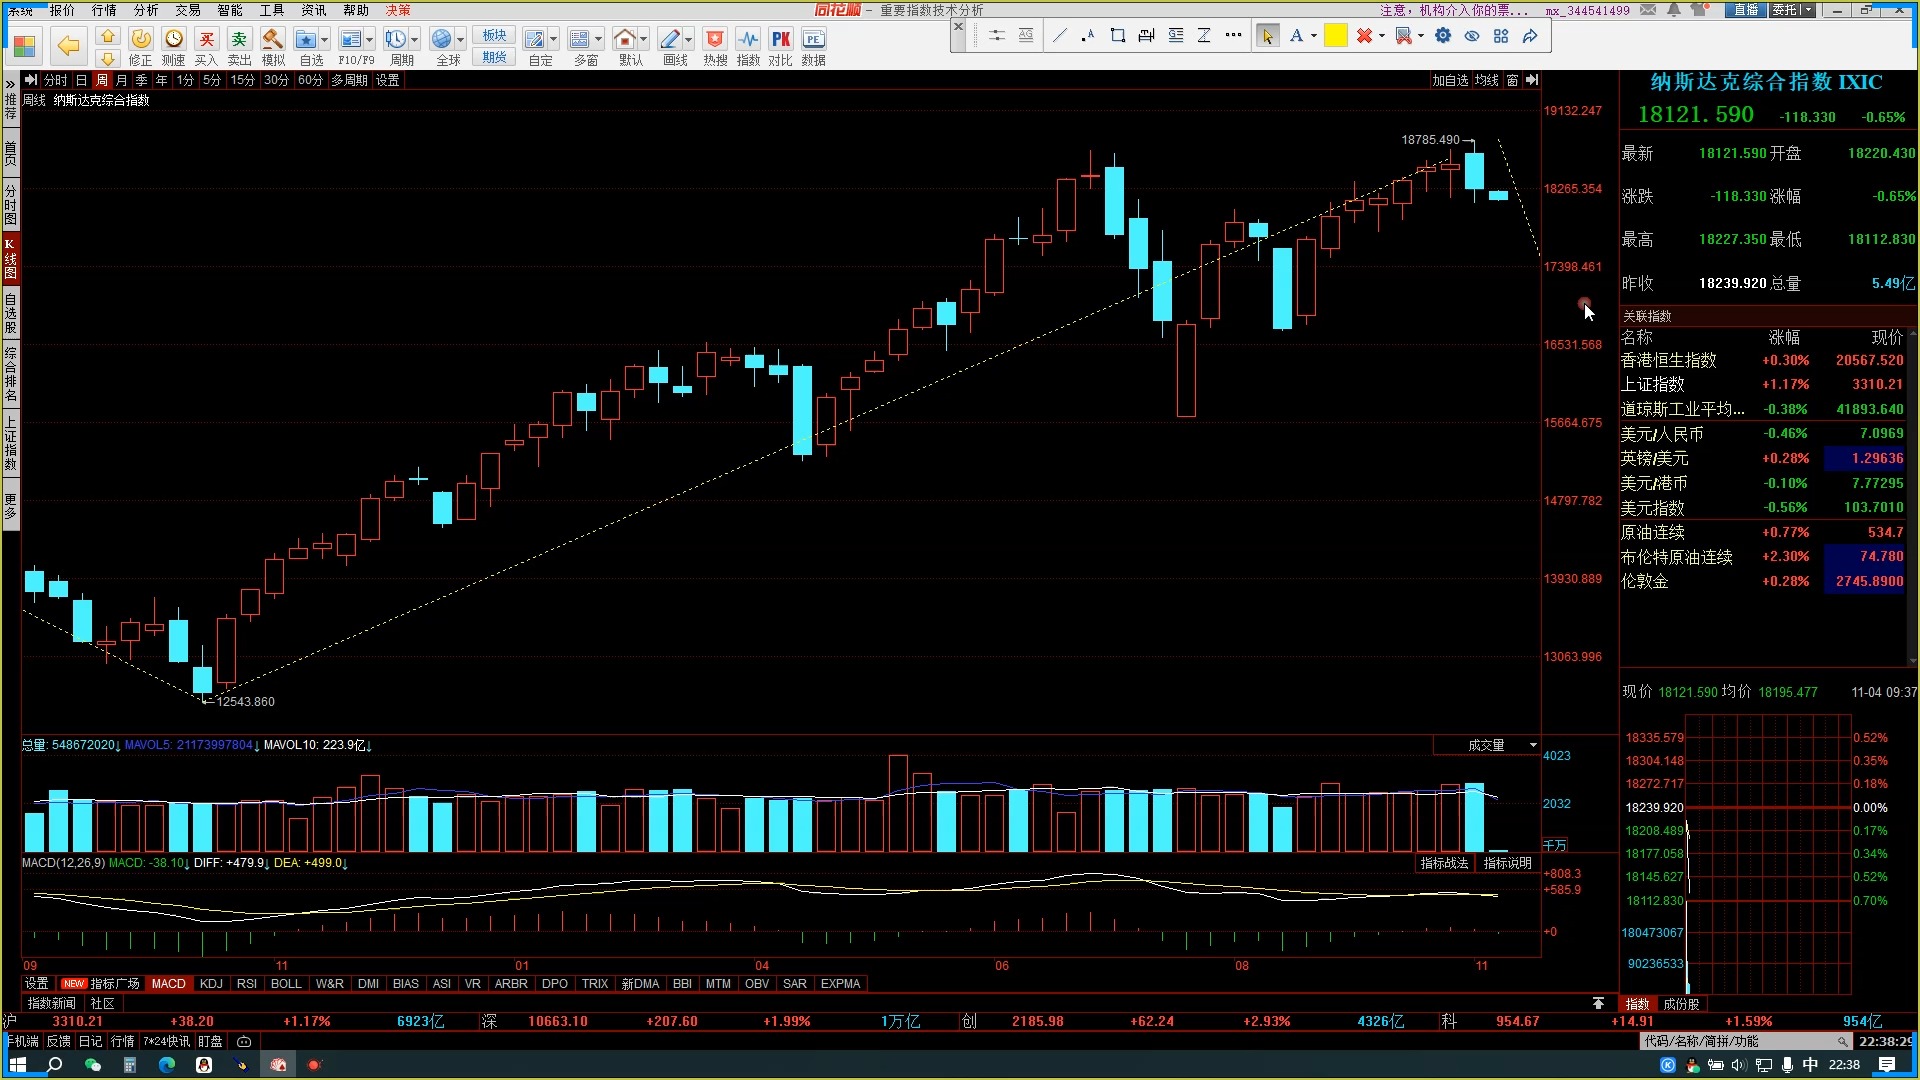
Task: Expand the 自选 dropdown arrow
Action: (x=325, y=40)
